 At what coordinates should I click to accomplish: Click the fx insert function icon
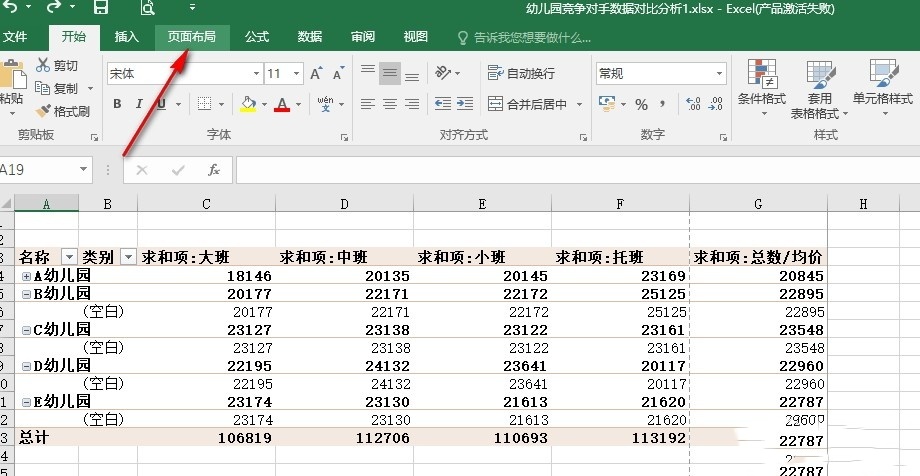click(214, 170)
